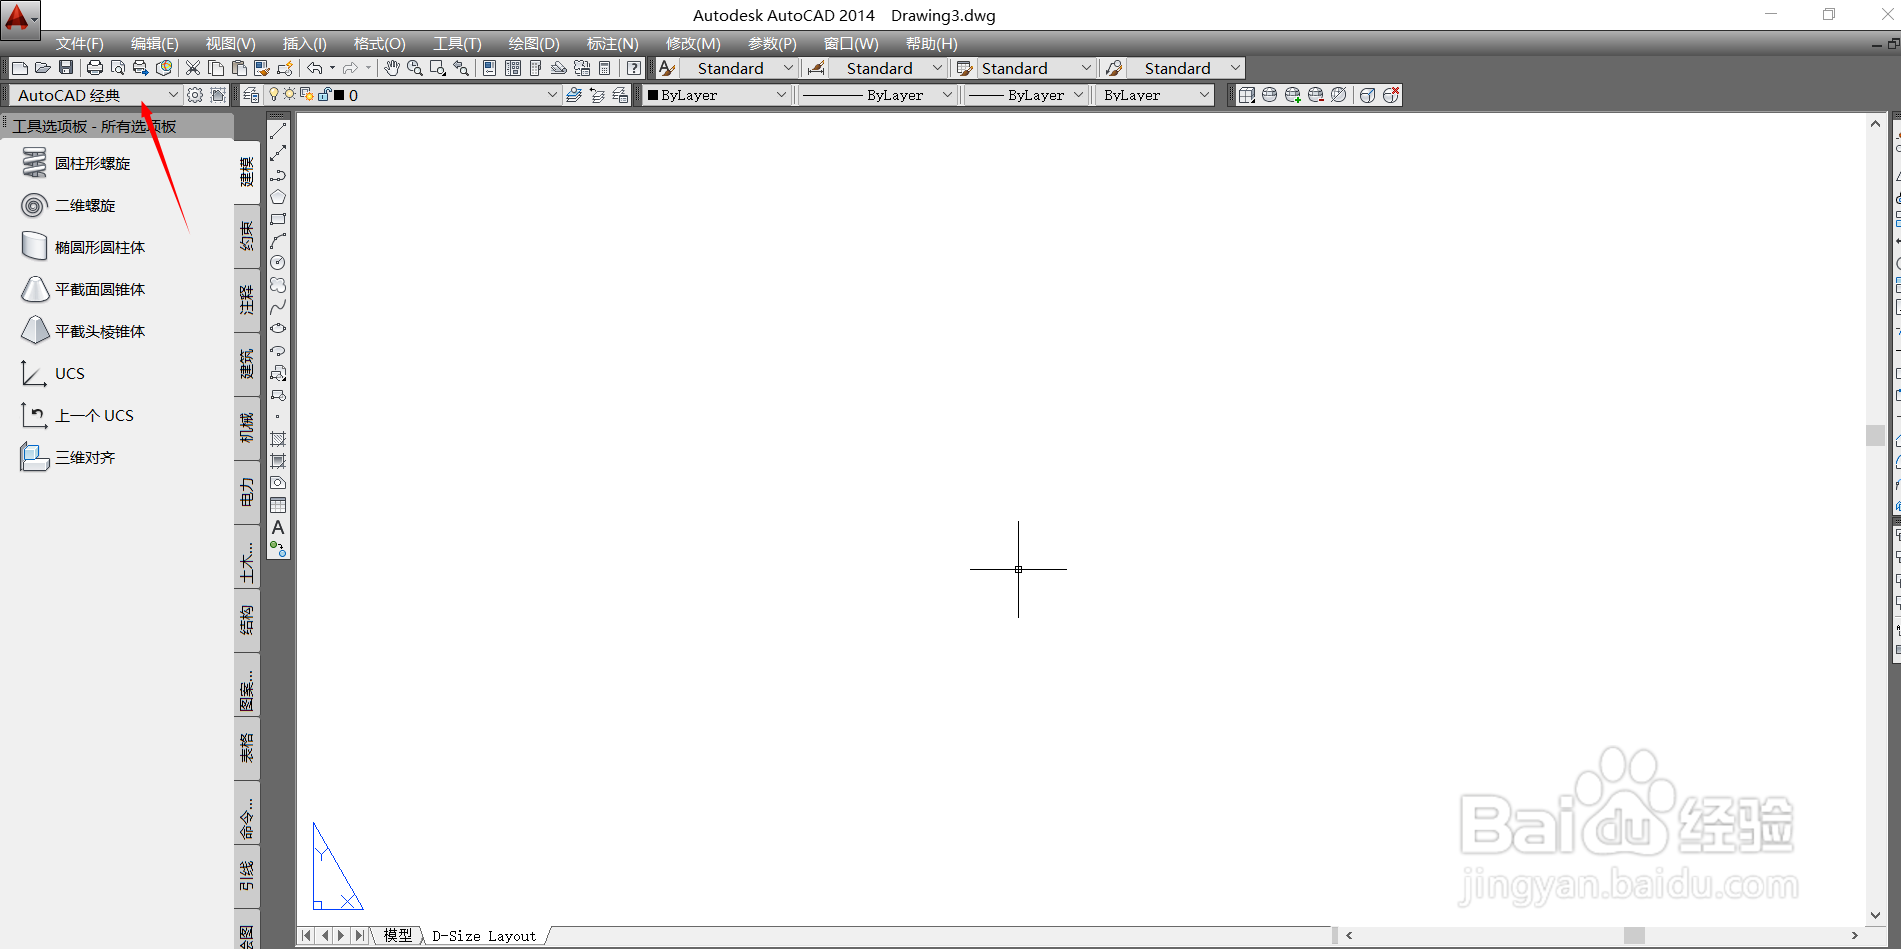Open the 修改(M) menu
The image size is (1901, 949).
coord(693,43)
